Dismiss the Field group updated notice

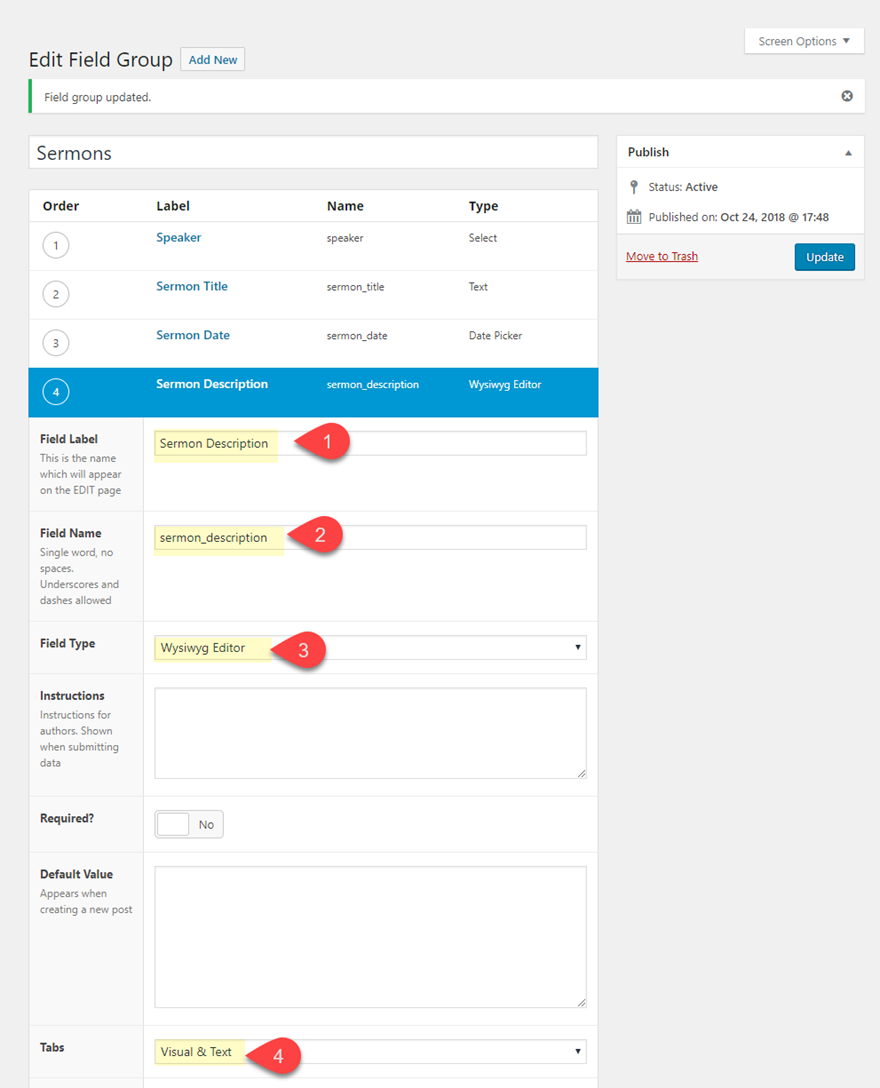(x=847, y=96)
